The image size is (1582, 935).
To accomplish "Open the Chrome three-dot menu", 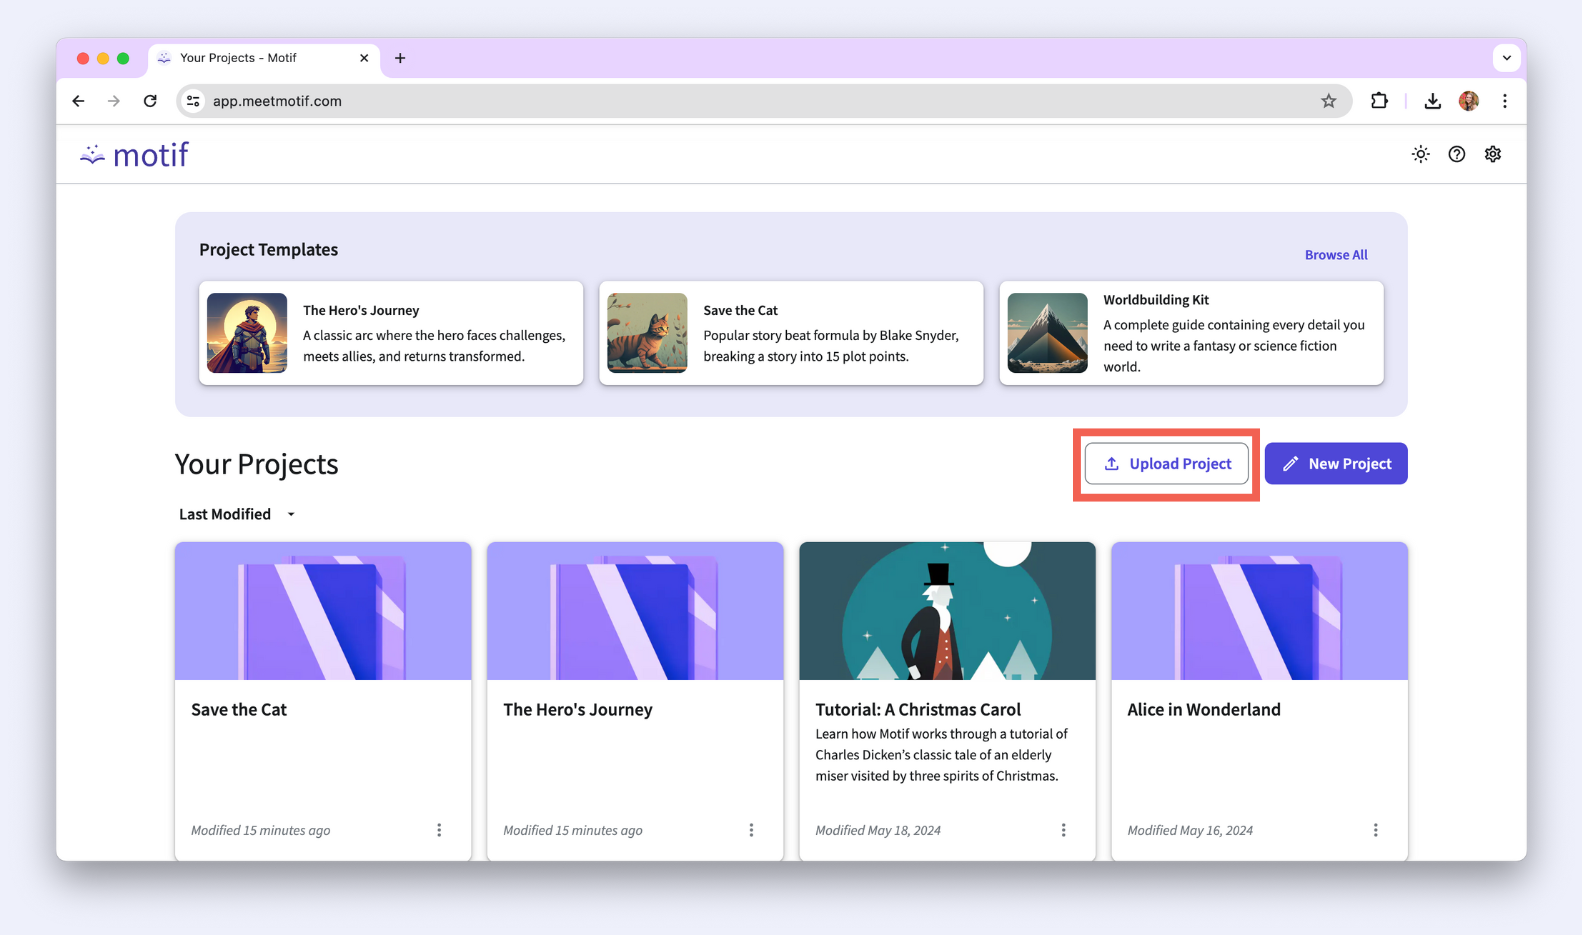I will (1504, 101).
